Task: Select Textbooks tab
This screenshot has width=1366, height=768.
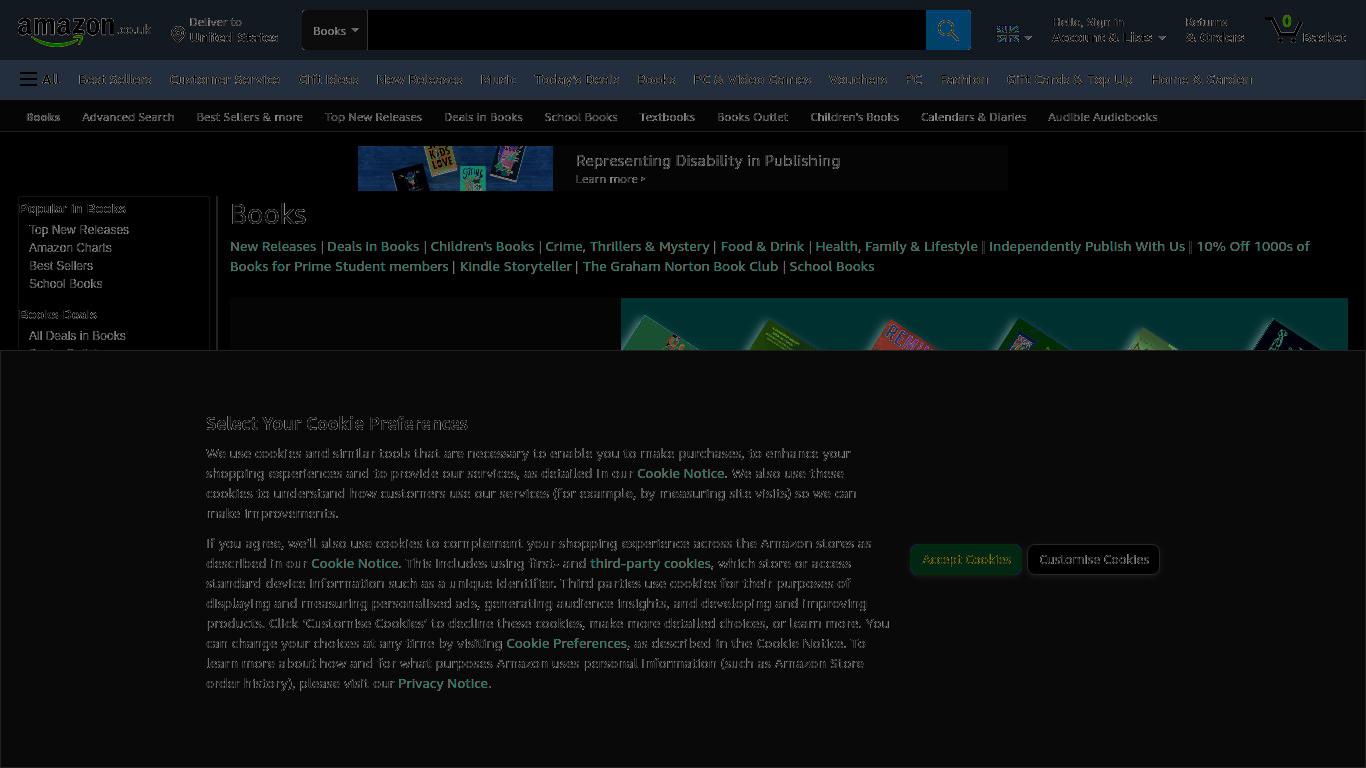Action: pos(667,117)
